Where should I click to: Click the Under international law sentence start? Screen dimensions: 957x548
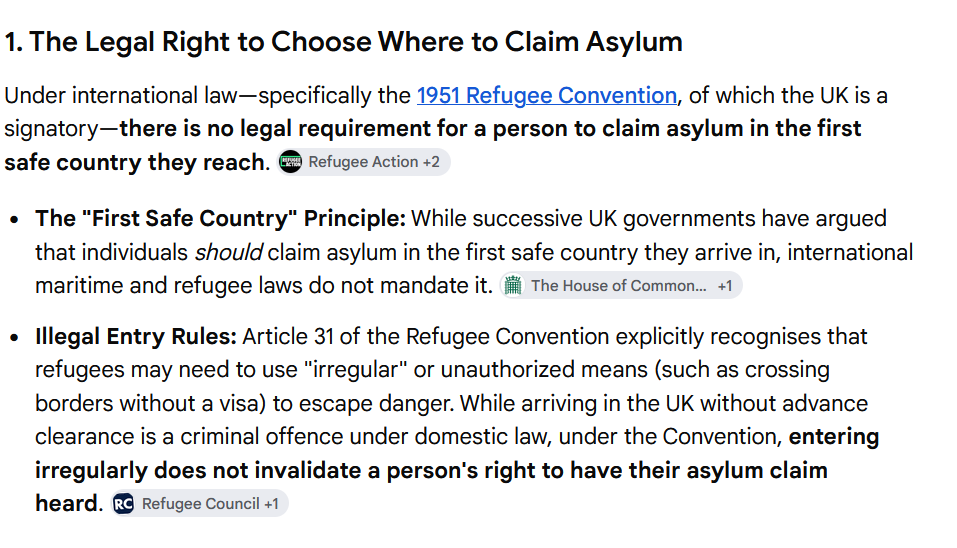[120, 96]
